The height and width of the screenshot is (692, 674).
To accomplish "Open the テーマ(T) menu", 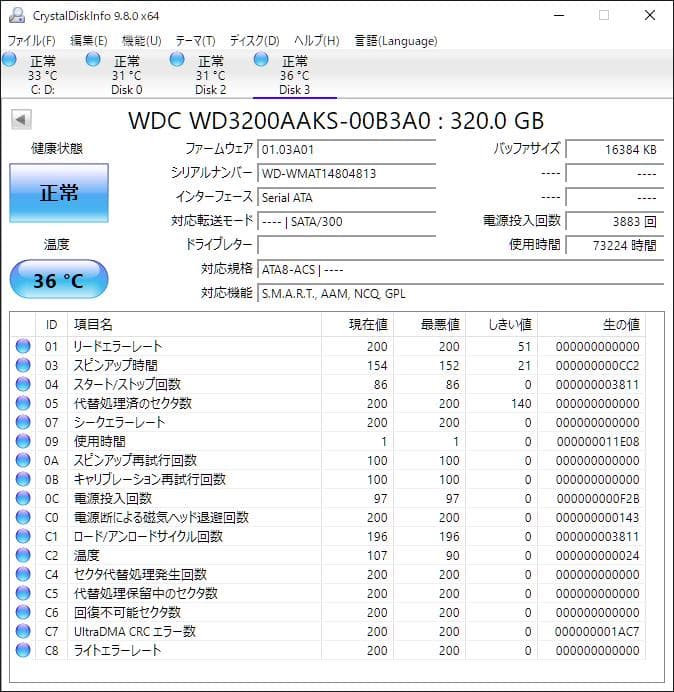I will point(195,41).
